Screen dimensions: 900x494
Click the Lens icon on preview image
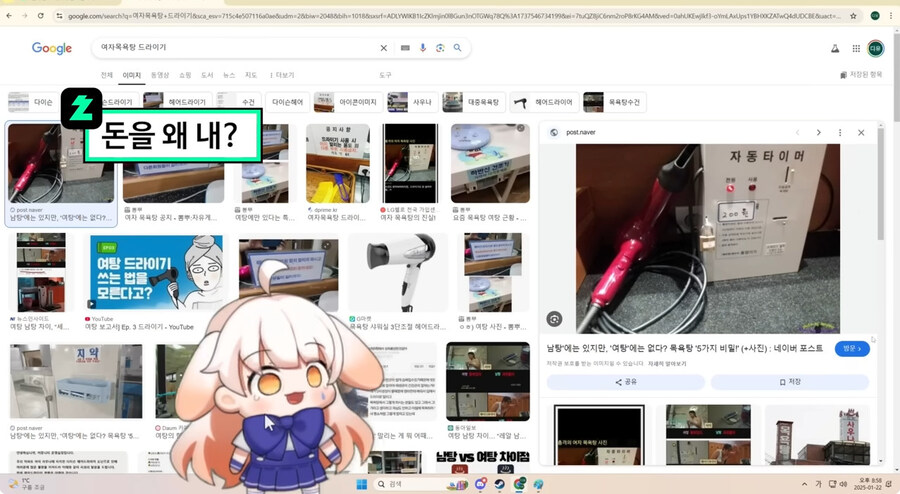pyautogui.click(x=554, y=319)
